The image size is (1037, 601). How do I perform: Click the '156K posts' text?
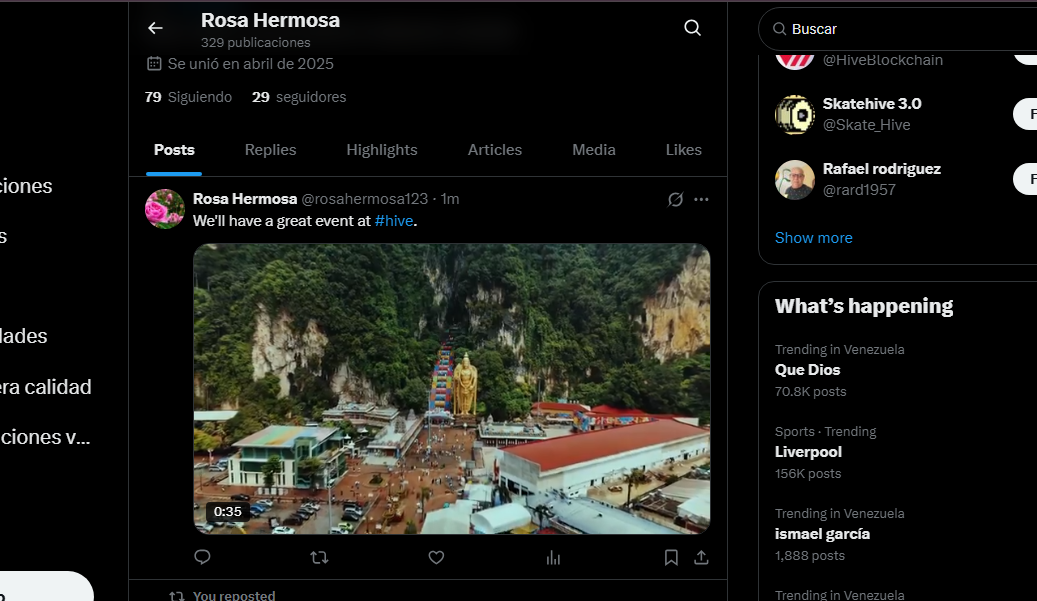click(x=808, y=473)
